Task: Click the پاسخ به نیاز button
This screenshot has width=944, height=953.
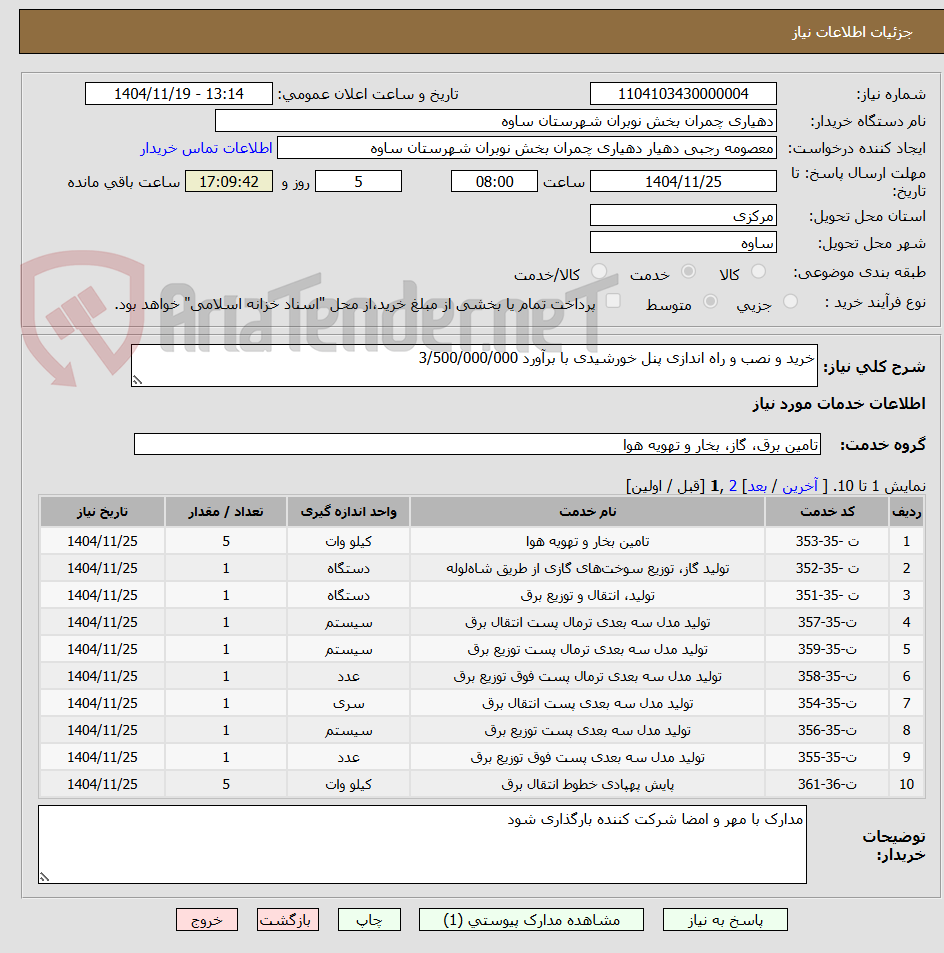Action: pyautogui.click(x=725, y=920)
